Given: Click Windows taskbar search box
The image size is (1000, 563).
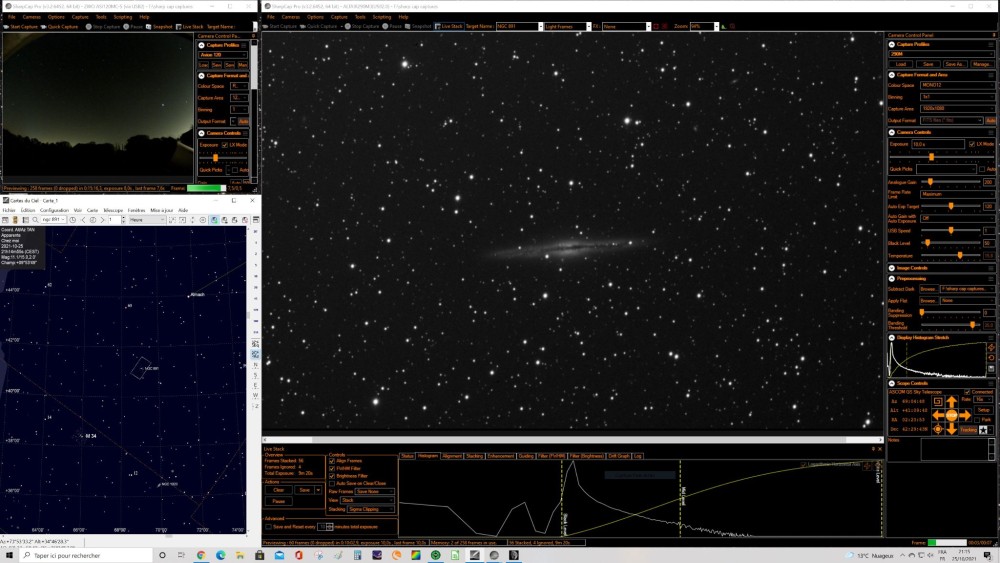Looking at the screenshot, I should point(86,555).
